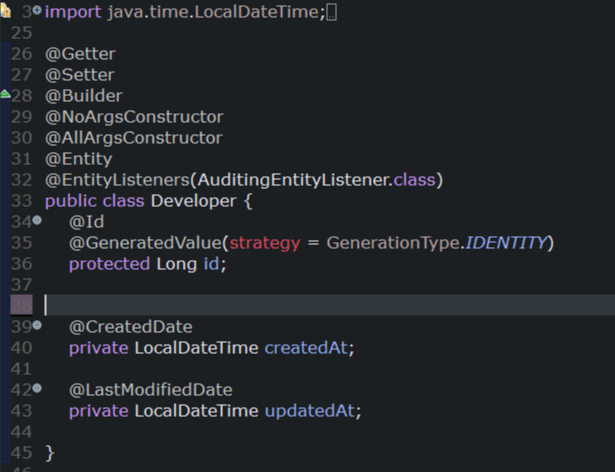Click the @Setter annotation
Viewport: 615px width, 472px height.
click(x=80, y=75)
